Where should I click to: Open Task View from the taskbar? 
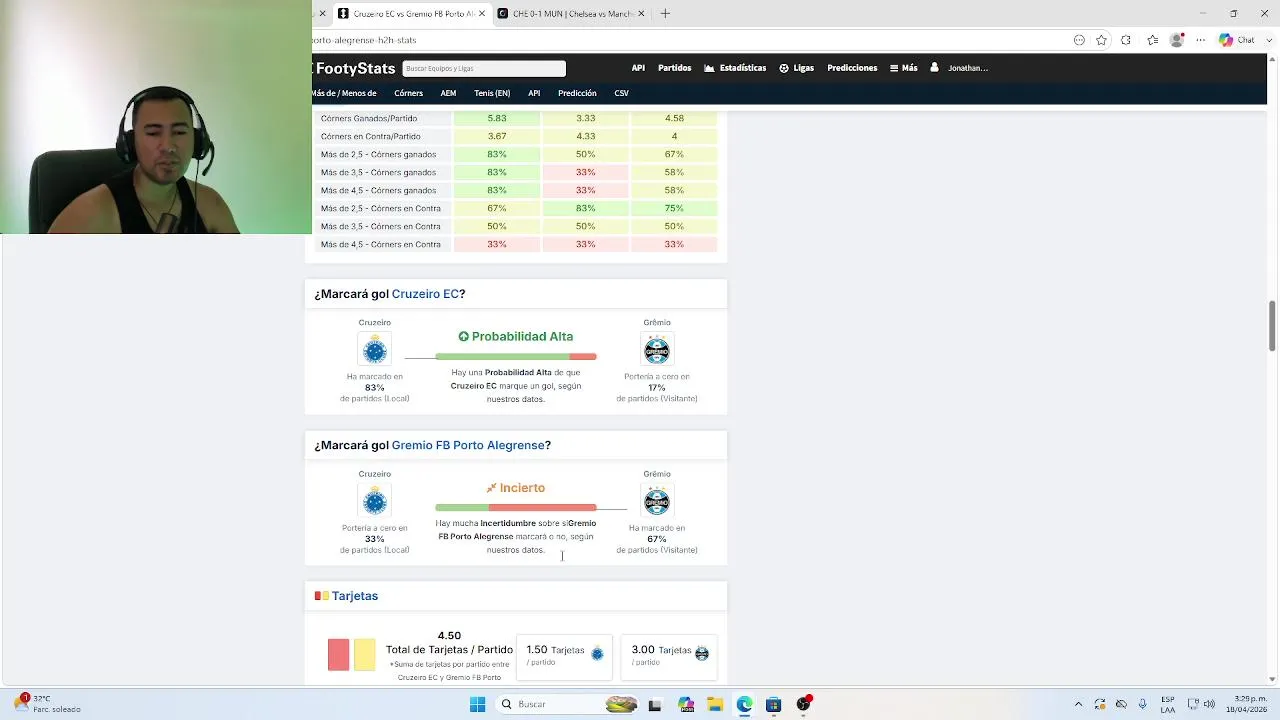pyautogui.click(x=655, y=705)
